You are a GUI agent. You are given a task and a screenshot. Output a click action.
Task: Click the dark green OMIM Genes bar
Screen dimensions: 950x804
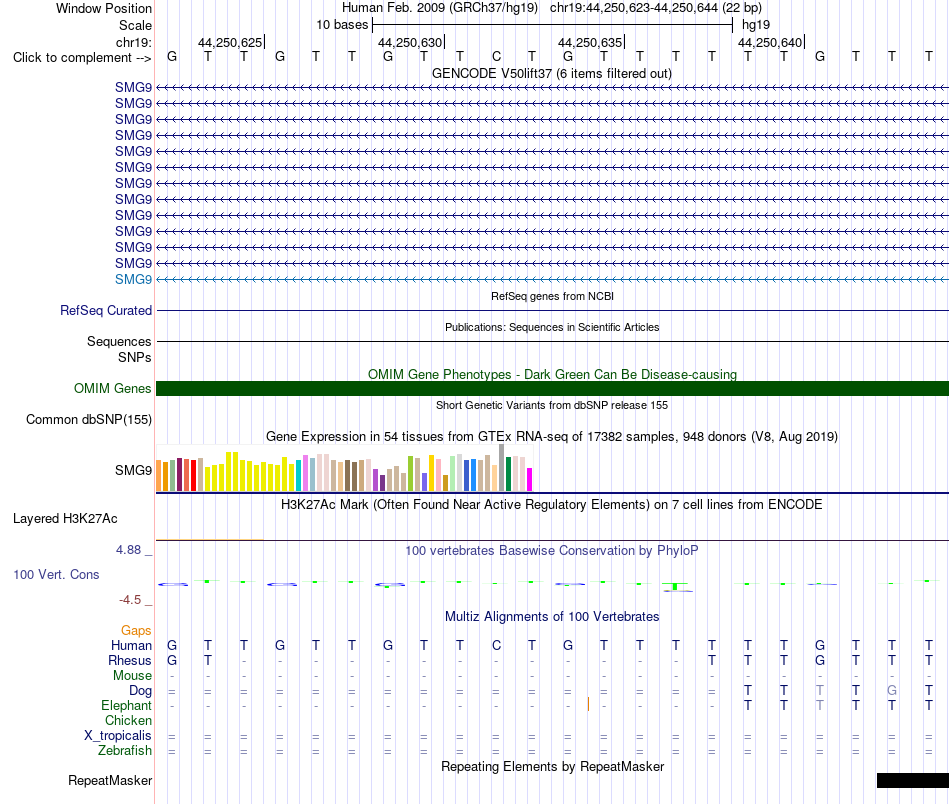pyautogui.click(x=552, y=388)
